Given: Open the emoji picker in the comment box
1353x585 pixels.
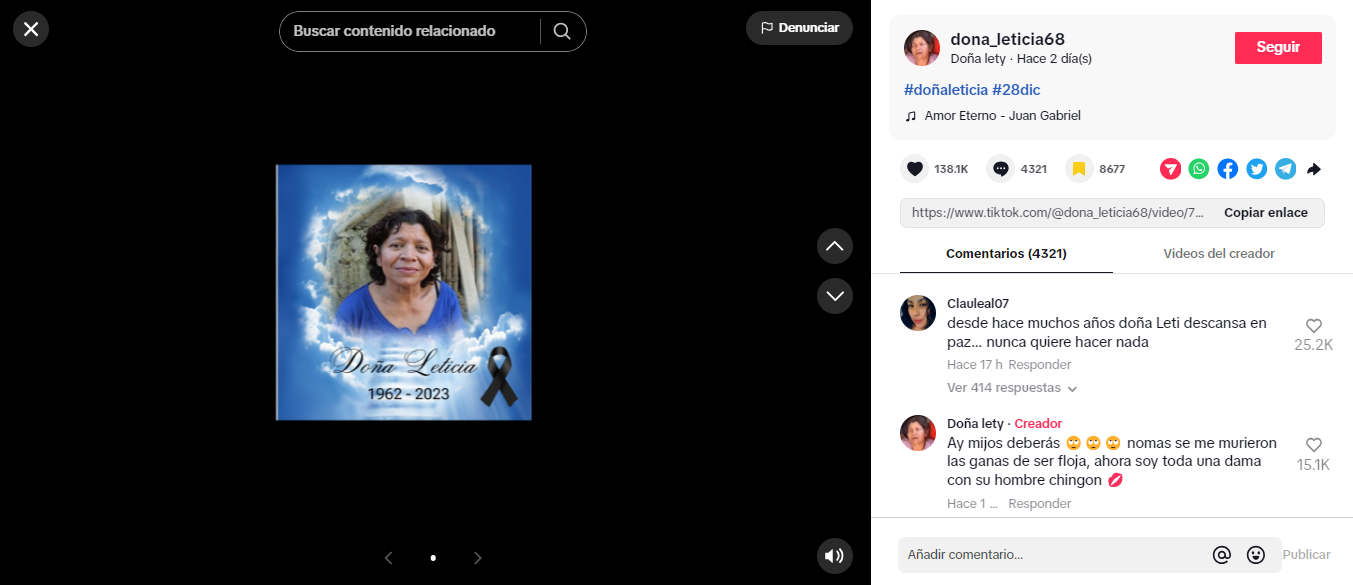Looking at the screenshot, I should coord(1255,554).
